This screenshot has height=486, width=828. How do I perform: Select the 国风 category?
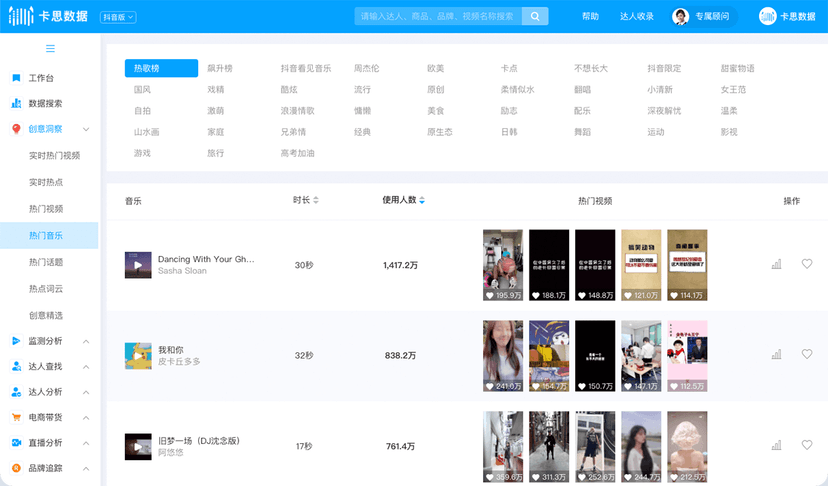click(142, 89)
